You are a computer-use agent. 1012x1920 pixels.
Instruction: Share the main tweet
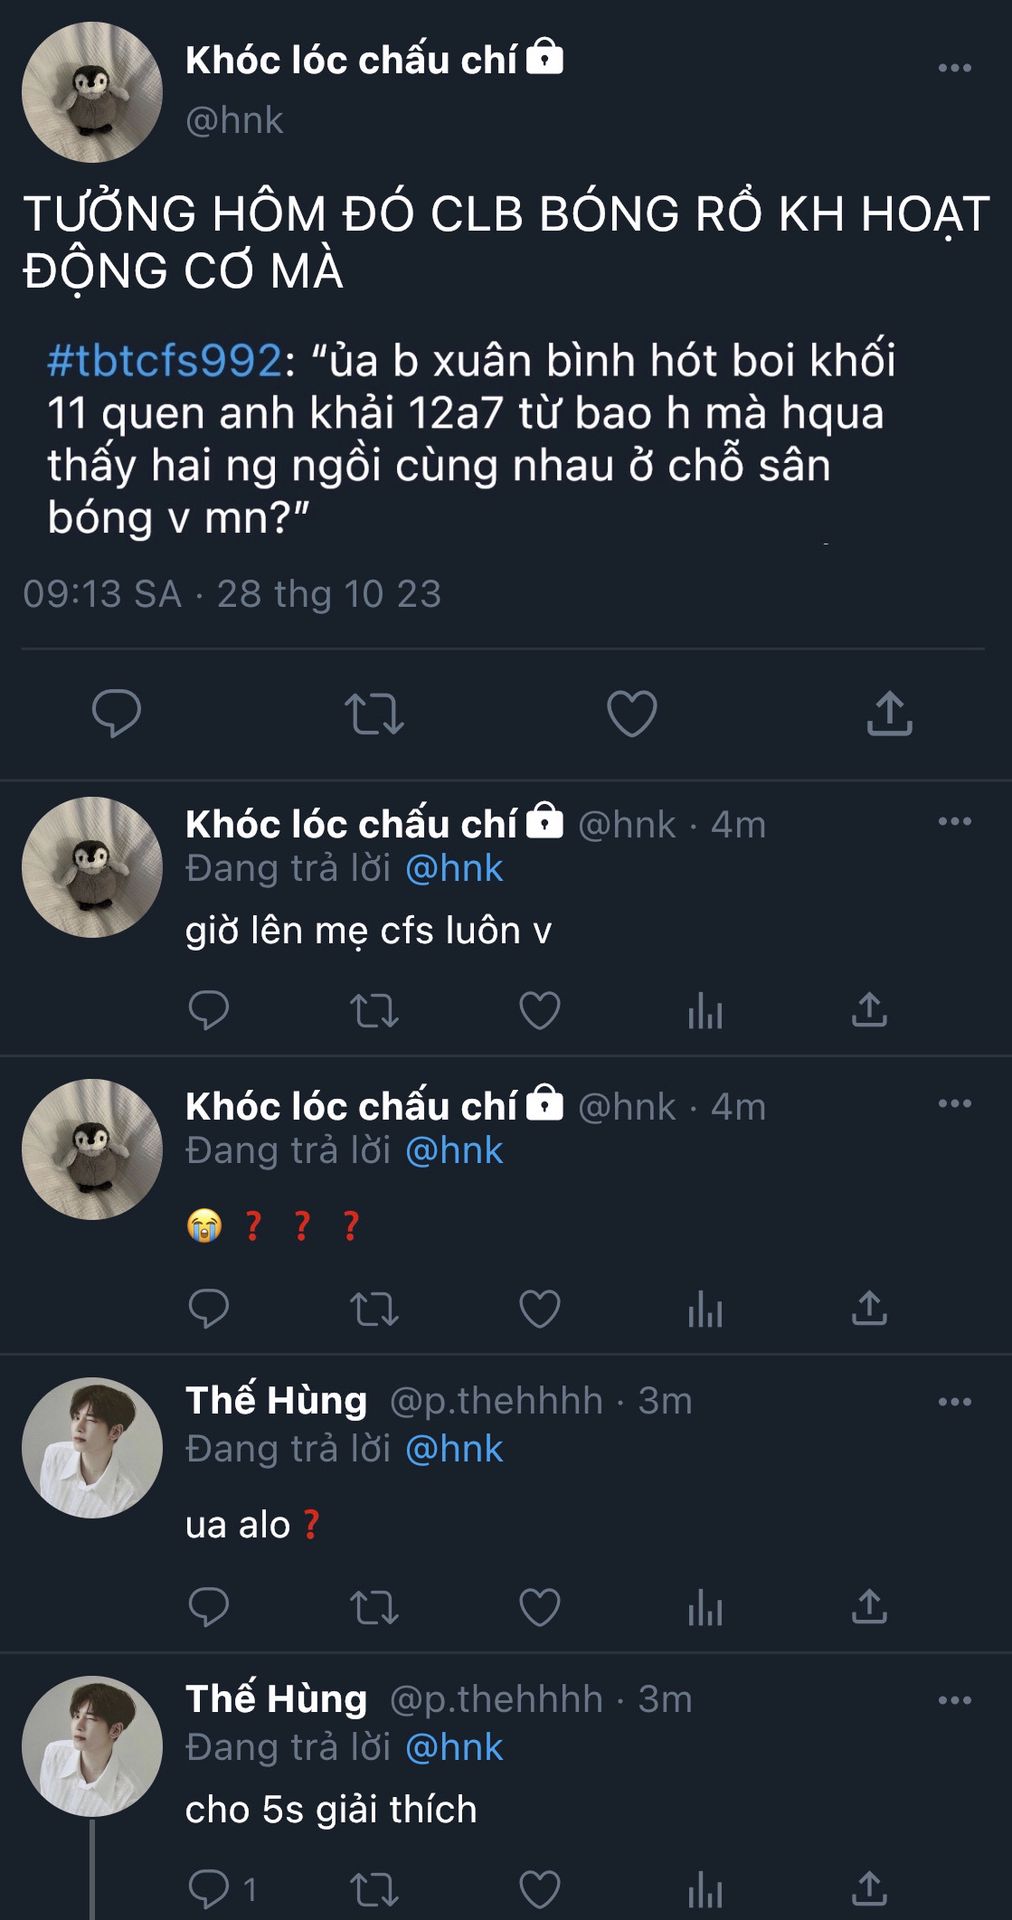coord(889,714)
